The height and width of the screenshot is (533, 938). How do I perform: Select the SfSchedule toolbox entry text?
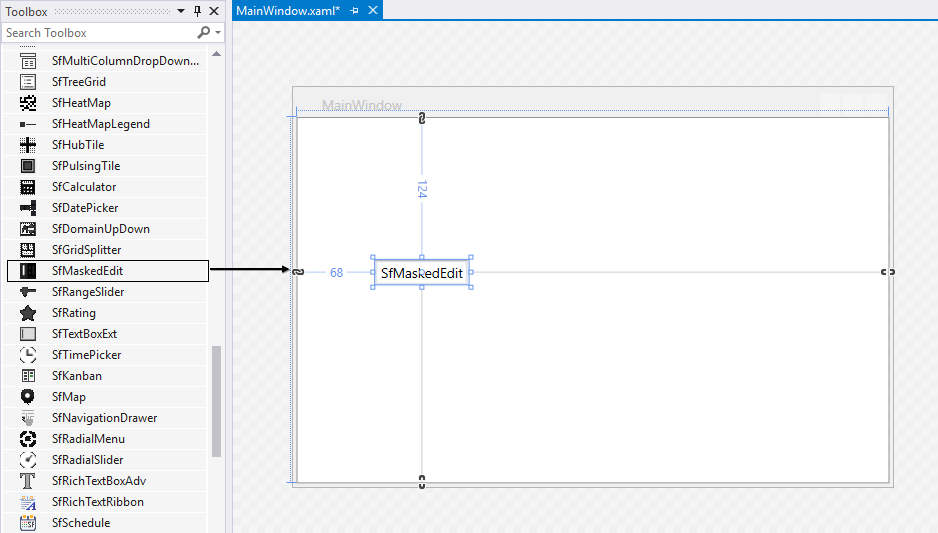click(81, 523)
